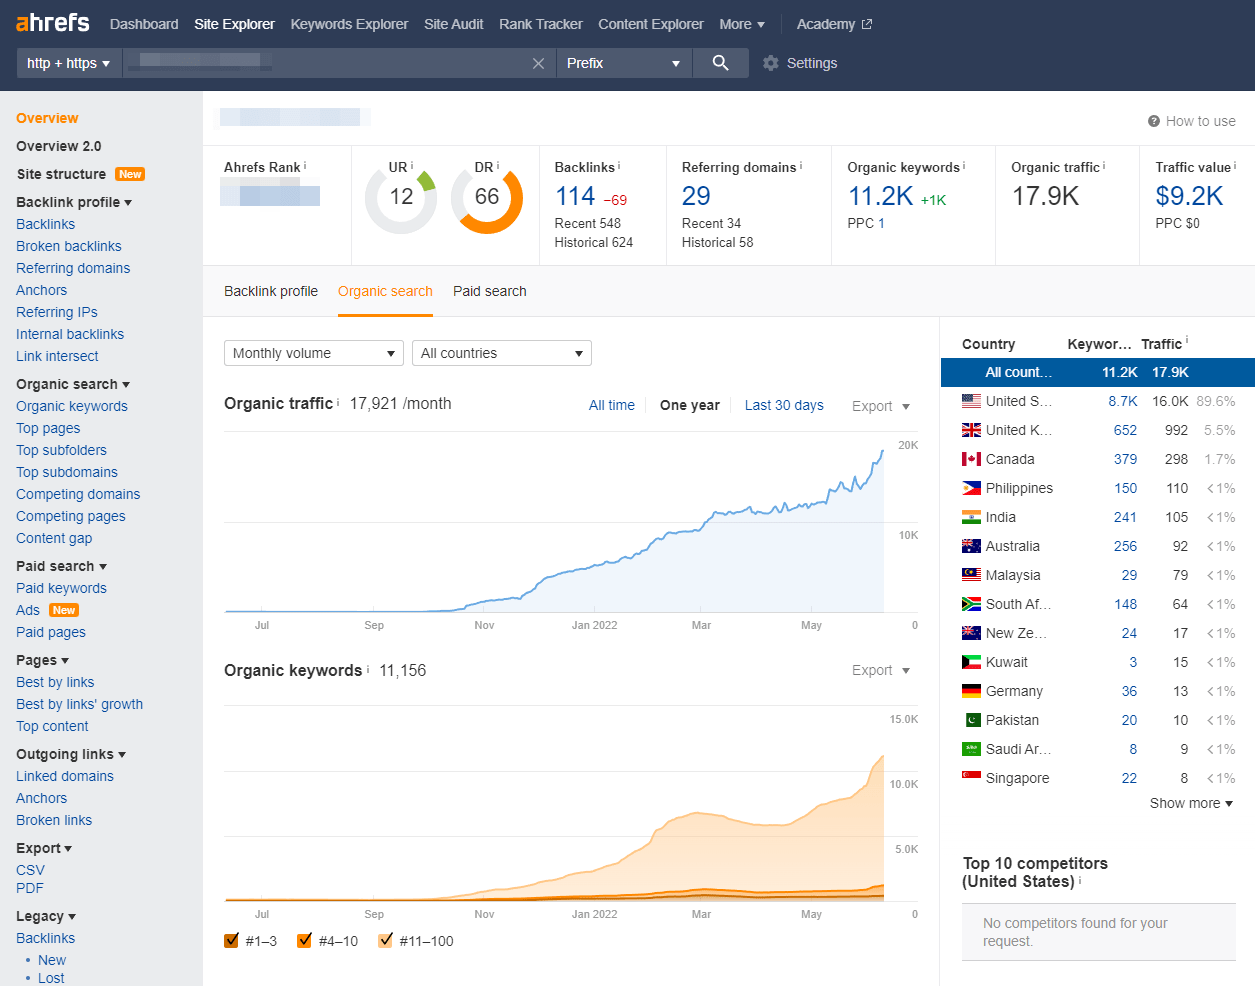This screenshot has height=986, width=1255.
Task: Click the ahrefs logo
Action: coord(53,23)
